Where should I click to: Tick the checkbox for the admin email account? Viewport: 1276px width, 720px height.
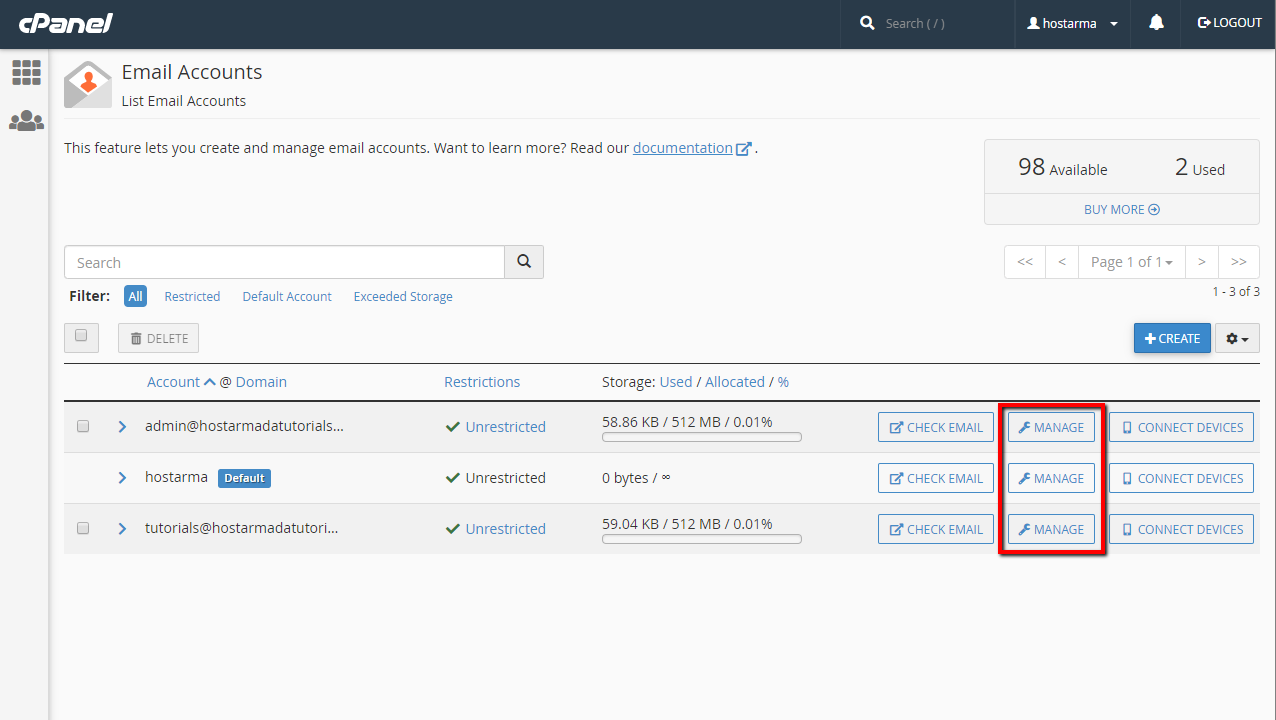point(83,426)
